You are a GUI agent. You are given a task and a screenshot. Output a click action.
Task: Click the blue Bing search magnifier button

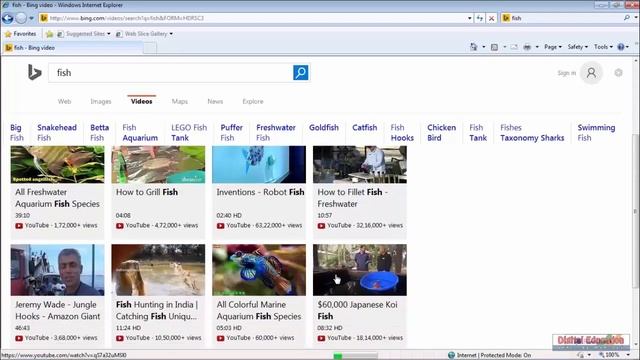tap(301, 73)
